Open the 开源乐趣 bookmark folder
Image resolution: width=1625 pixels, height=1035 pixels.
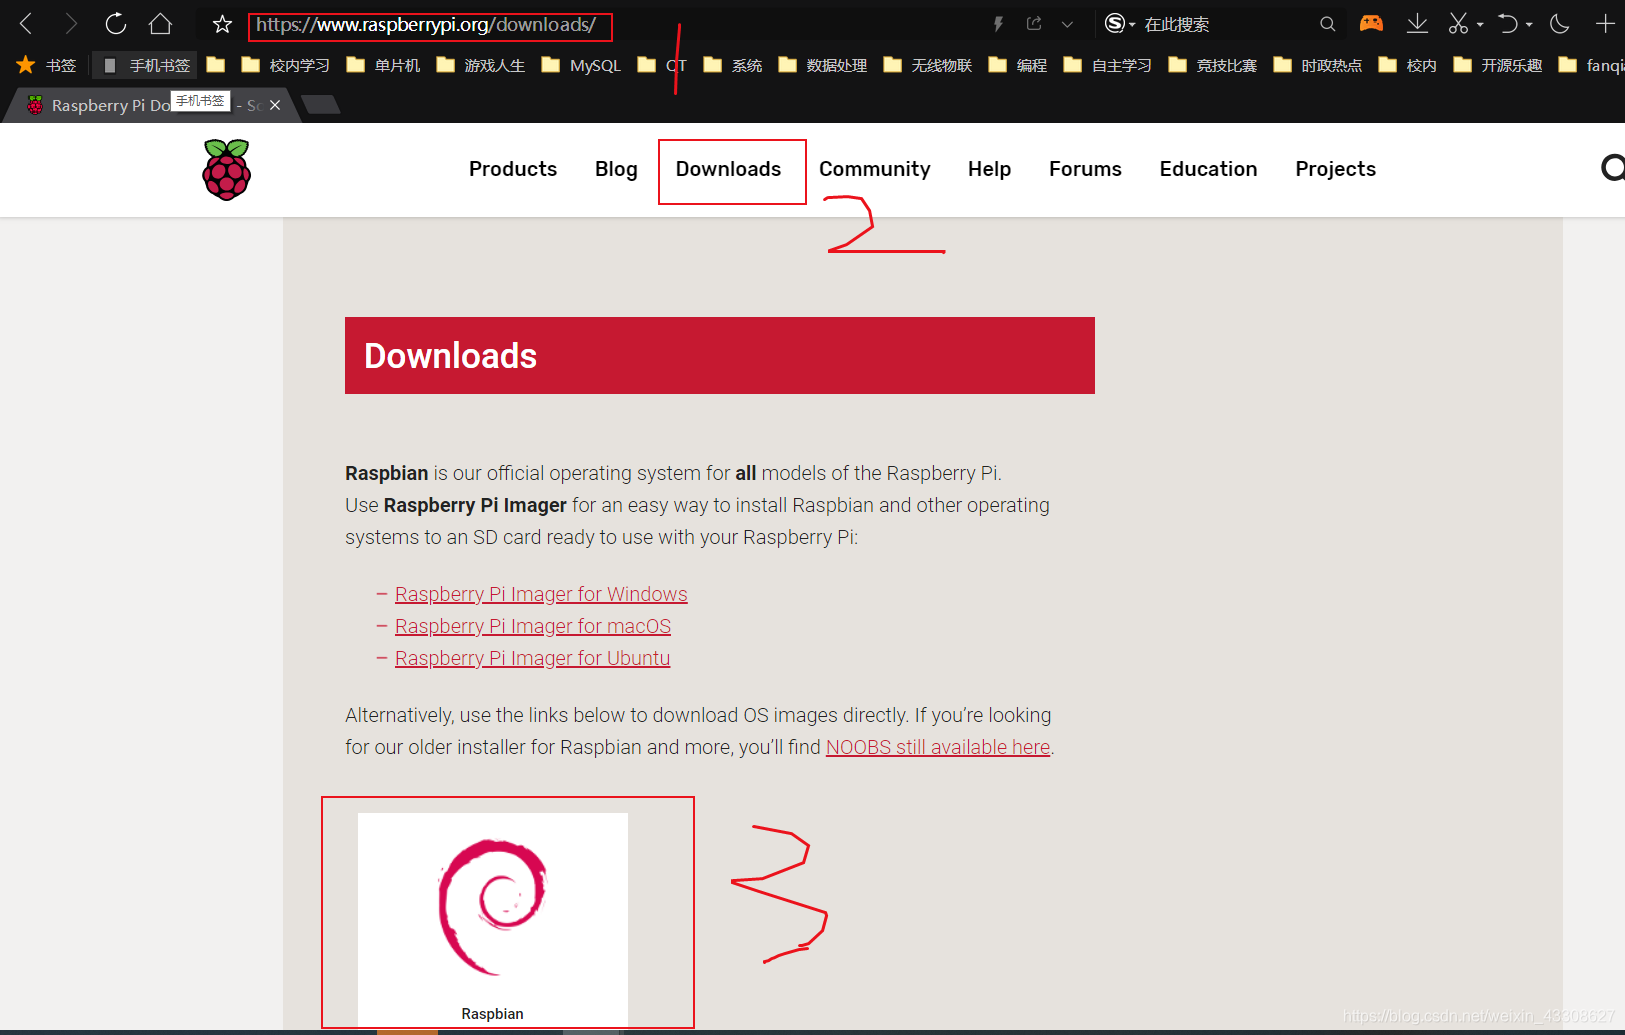tap(1498, 65)
